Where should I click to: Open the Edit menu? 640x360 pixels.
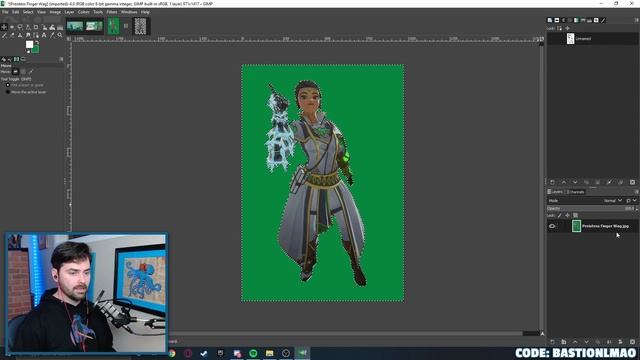(16, 12)
